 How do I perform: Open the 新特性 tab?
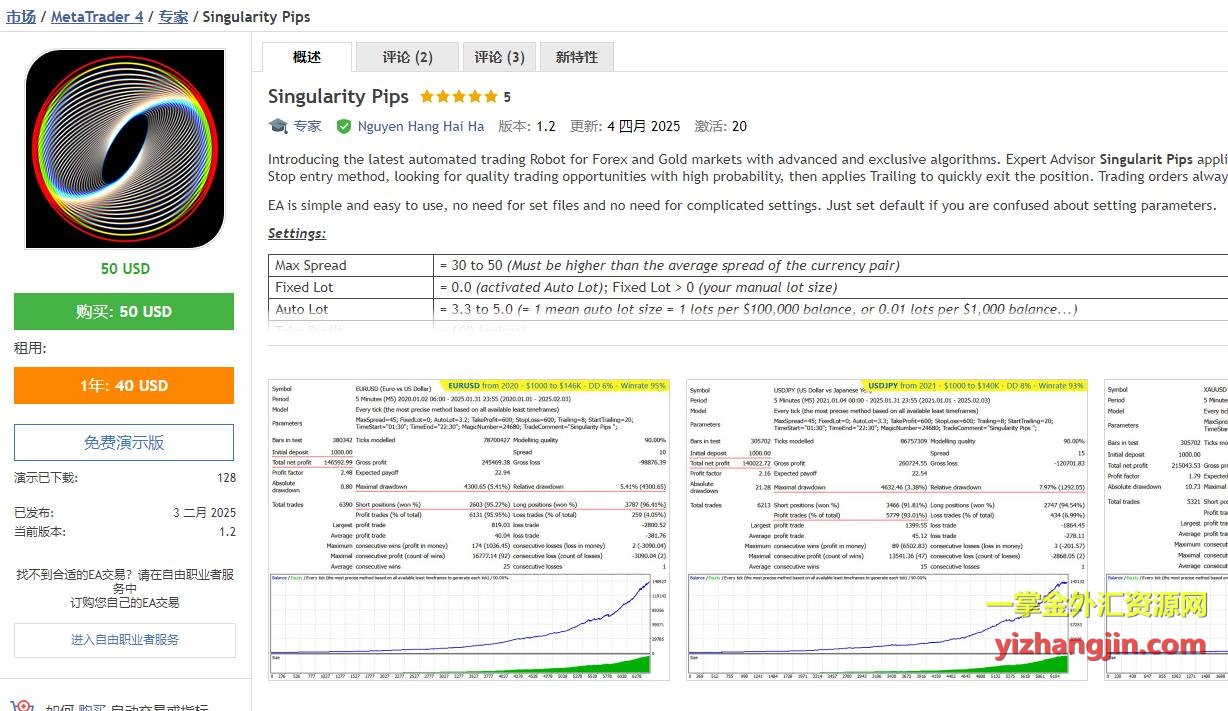(x=577, y=57)
